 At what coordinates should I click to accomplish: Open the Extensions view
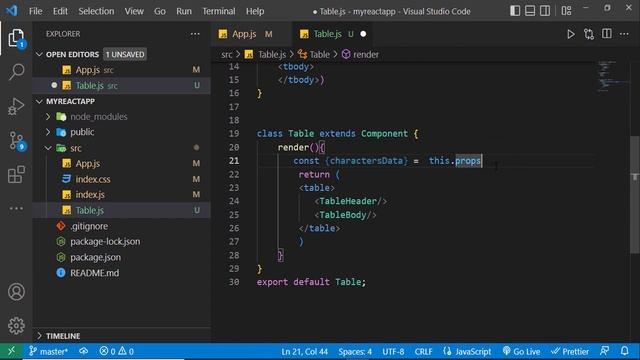coord(16,175)
